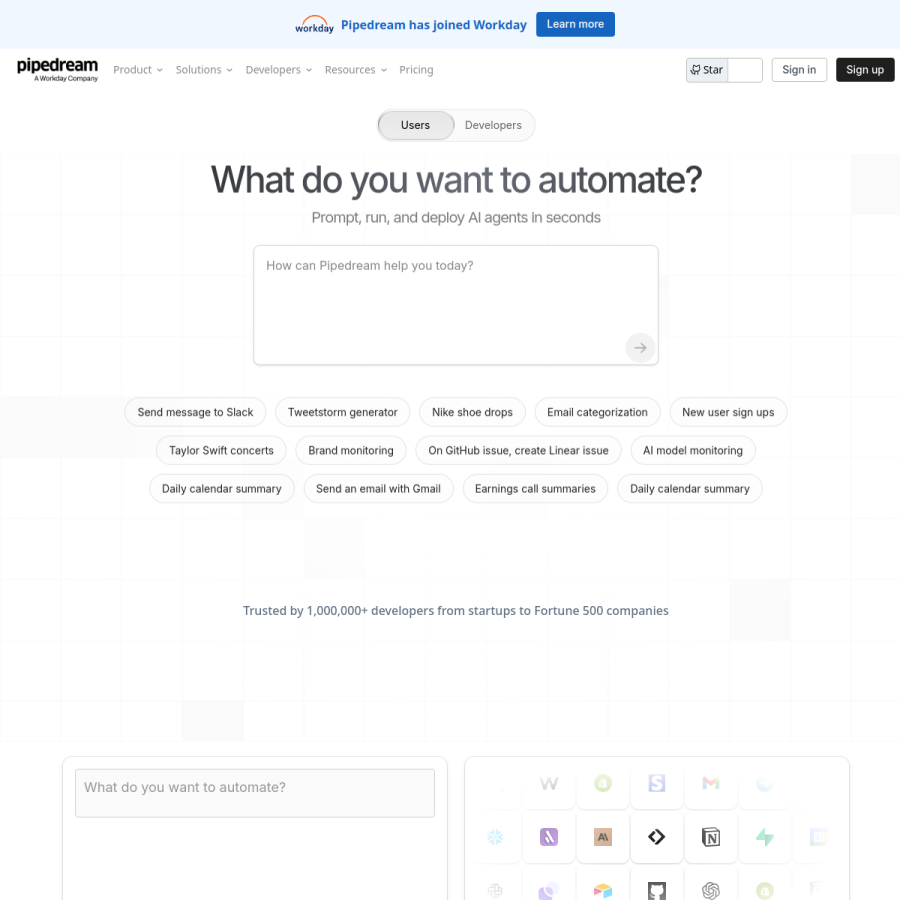Viewport: 900px width, 900px height.
Task: Choose the AI model monitoring suggestion
Action: pyautogui.click(x=693, y=451)
